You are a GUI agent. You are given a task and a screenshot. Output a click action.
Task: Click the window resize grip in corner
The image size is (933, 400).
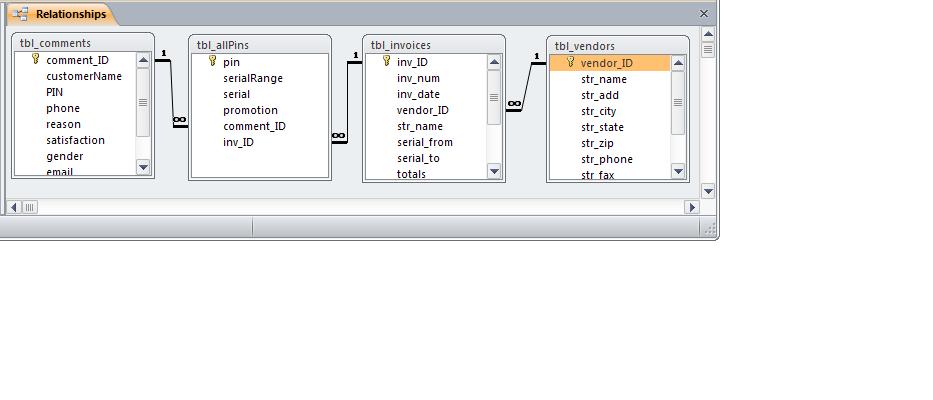709,228
